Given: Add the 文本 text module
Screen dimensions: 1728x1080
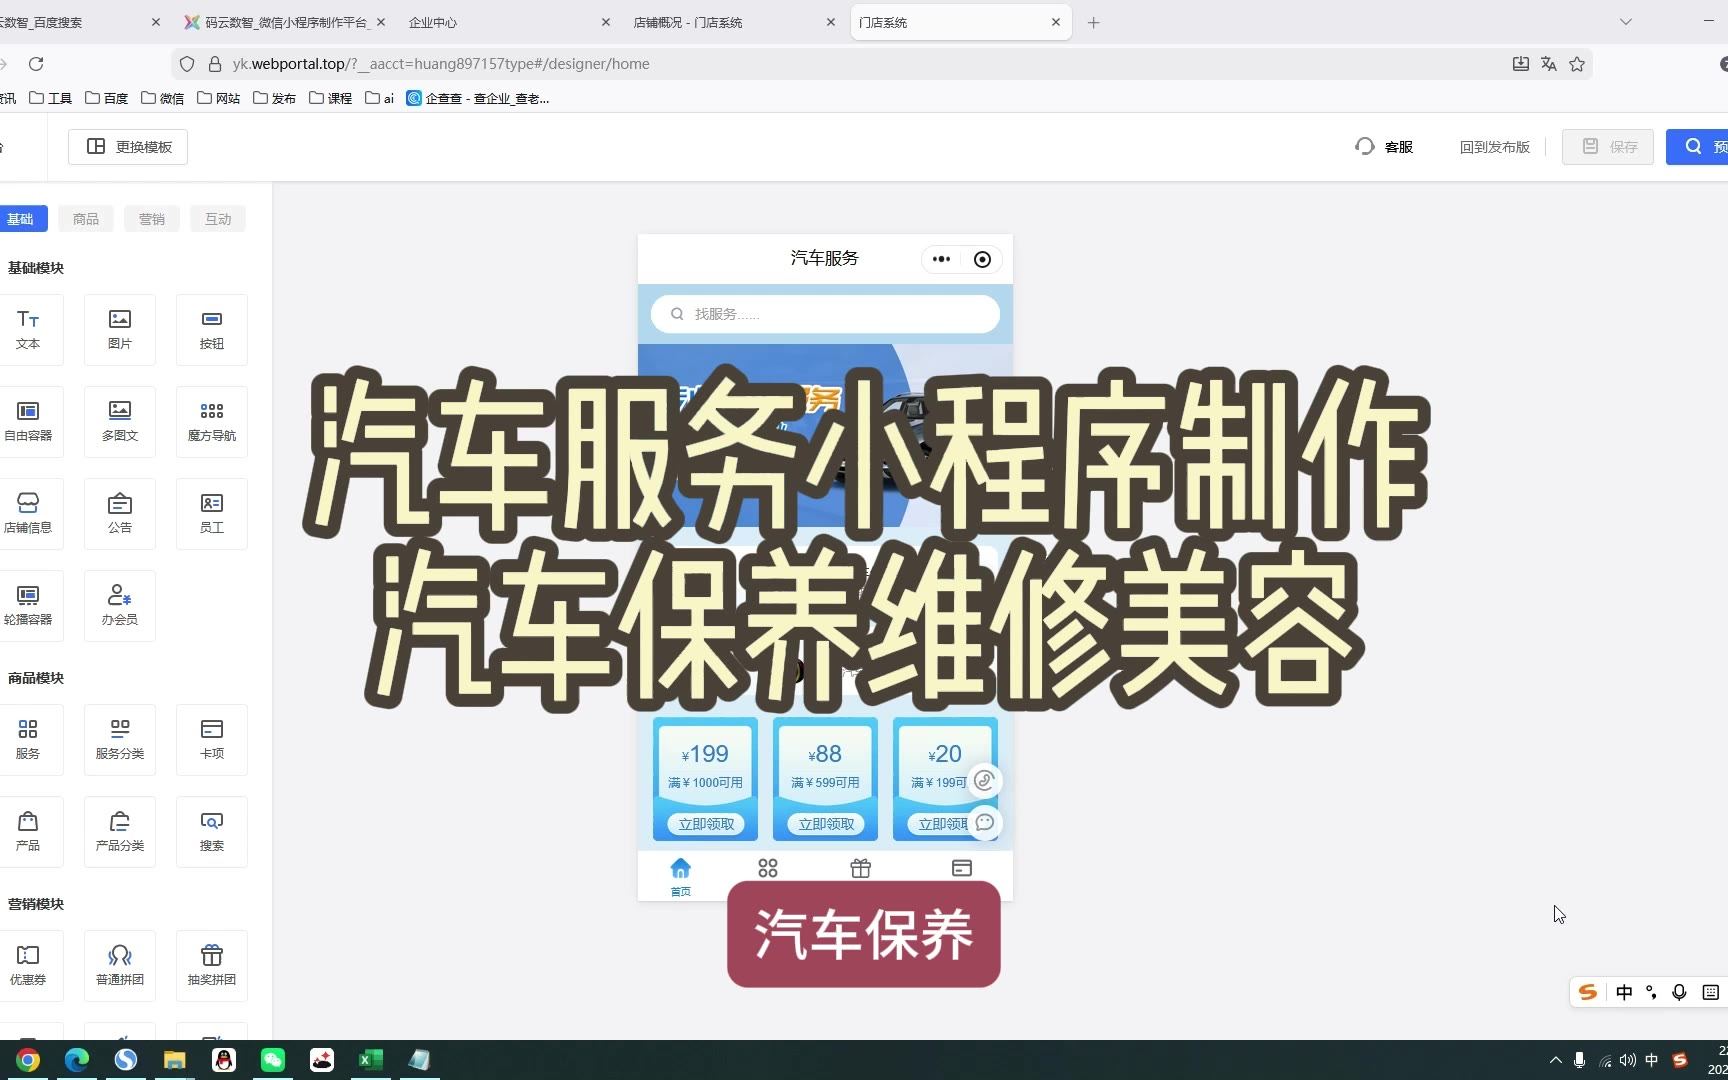Looking at the screenshot, I should pos(28,329).
